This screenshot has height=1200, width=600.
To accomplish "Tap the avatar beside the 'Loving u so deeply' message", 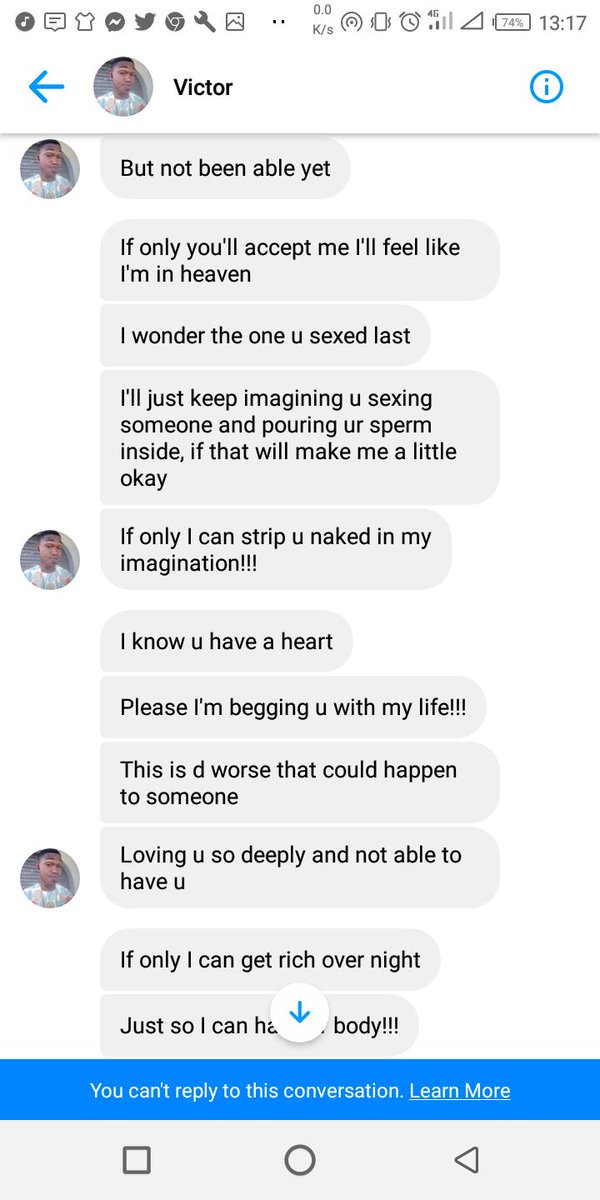I will tap(50, 879).
